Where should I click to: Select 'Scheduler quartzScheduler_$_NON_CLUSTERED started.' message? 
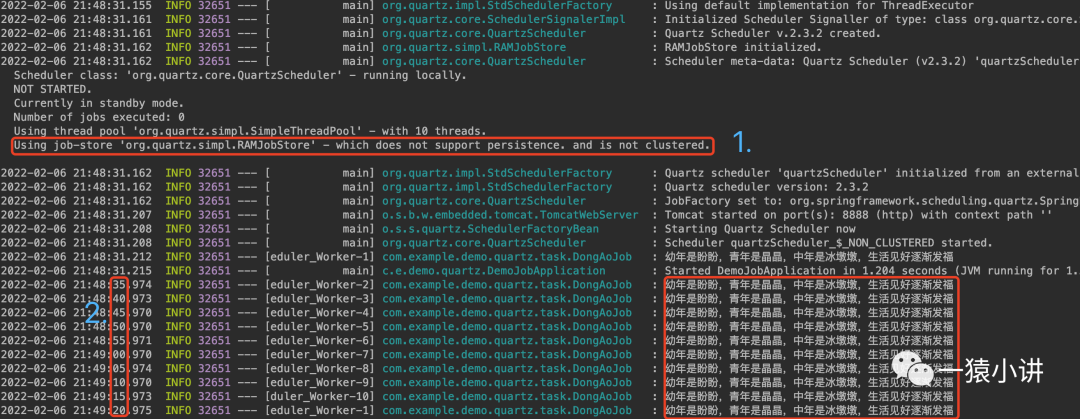829,243
